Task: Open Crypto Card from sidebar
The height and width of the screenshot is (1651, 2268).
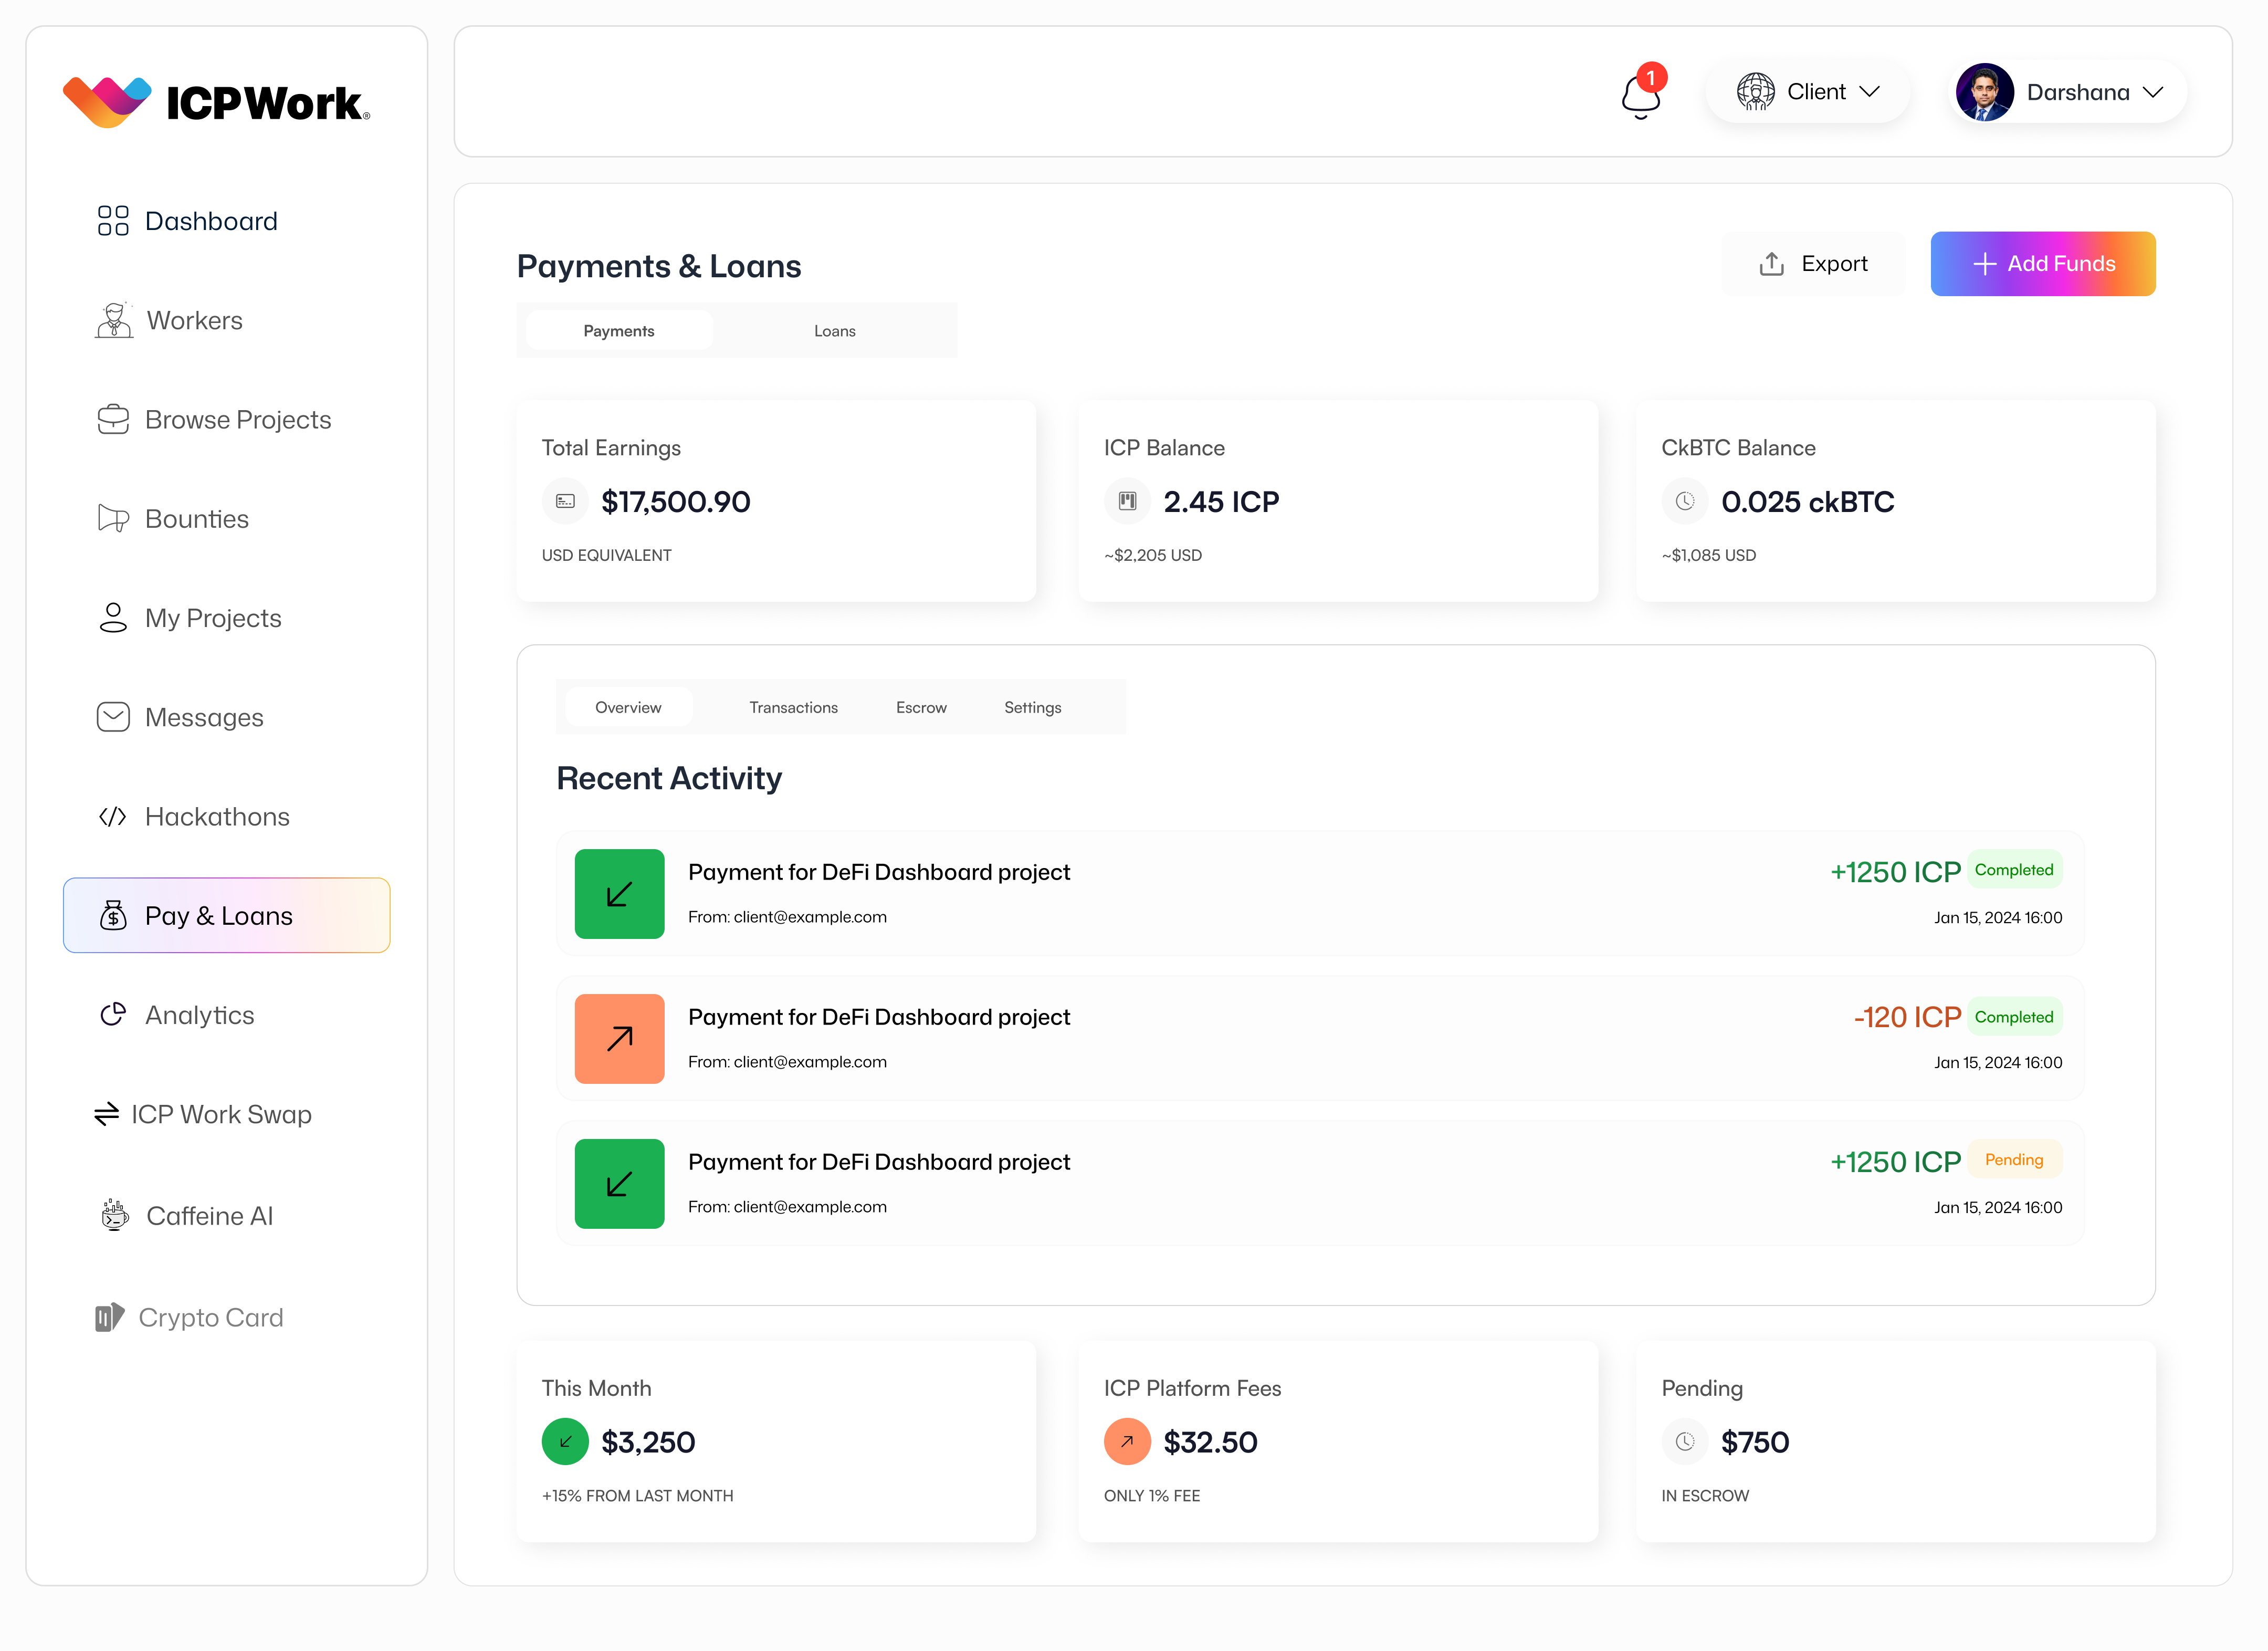Action: click(110, 1317)
